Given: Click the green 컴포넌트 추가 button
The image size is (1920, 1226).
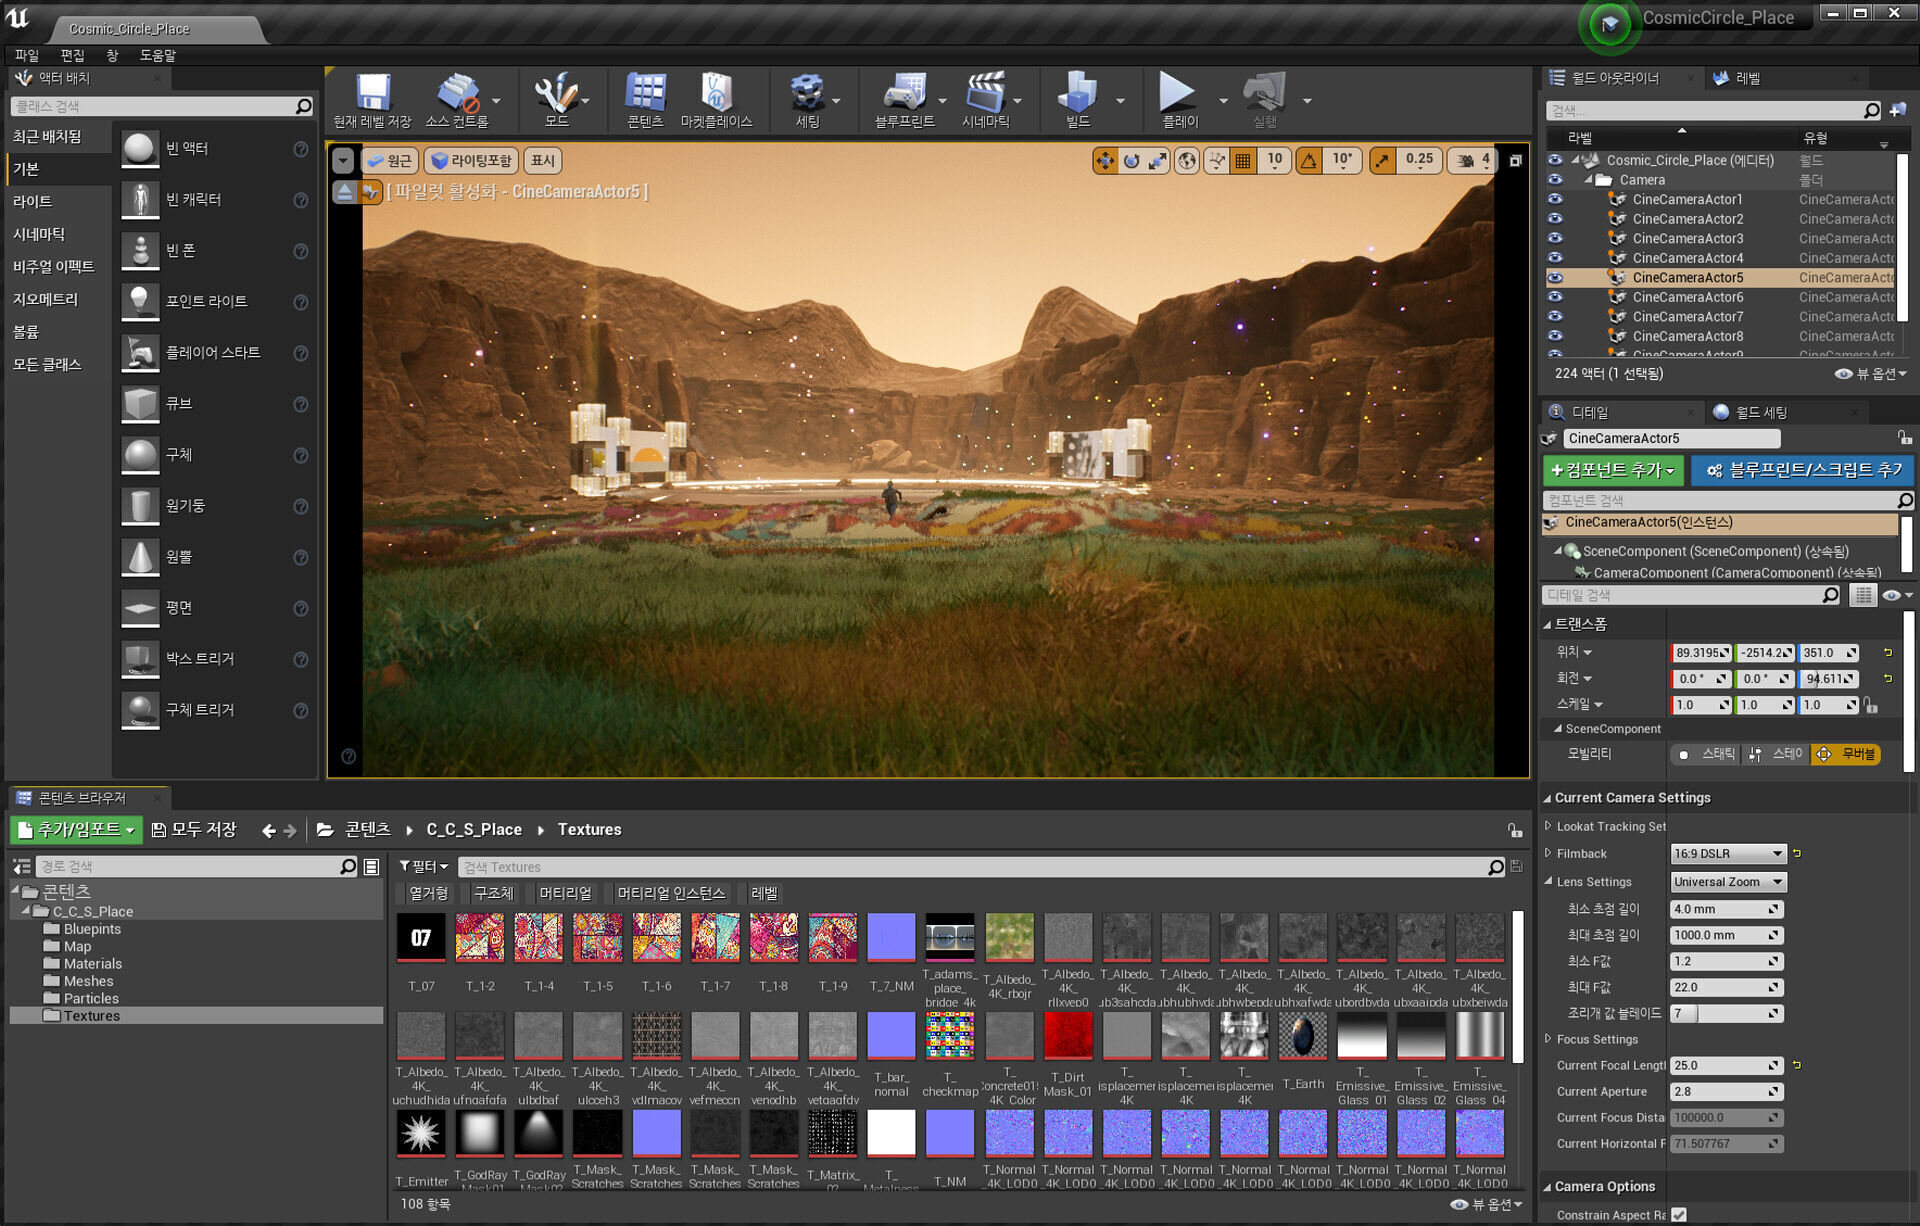Looking at the screenshot, I should tap(1612, 470).
